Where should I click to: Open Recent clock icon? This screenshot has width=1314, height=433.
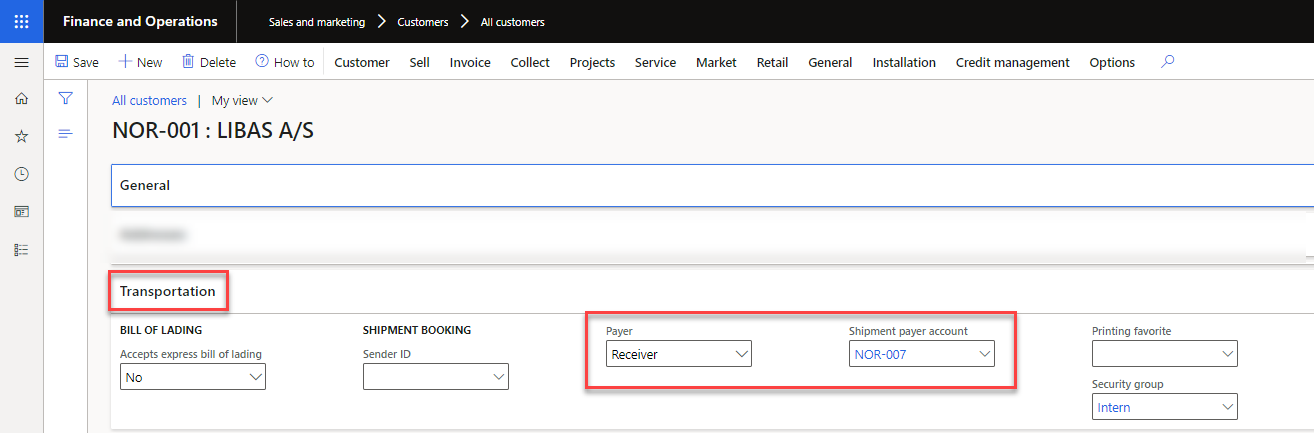coord(21,174)
